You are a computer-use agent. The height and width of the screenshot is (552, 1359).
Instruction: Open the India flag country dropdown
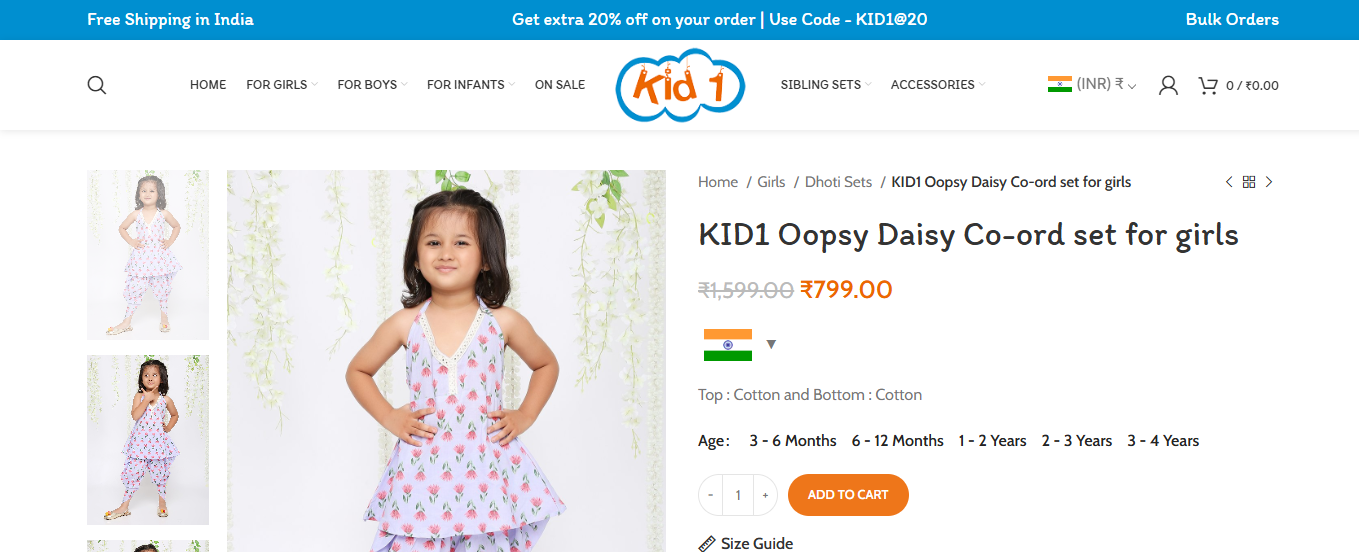740,345
